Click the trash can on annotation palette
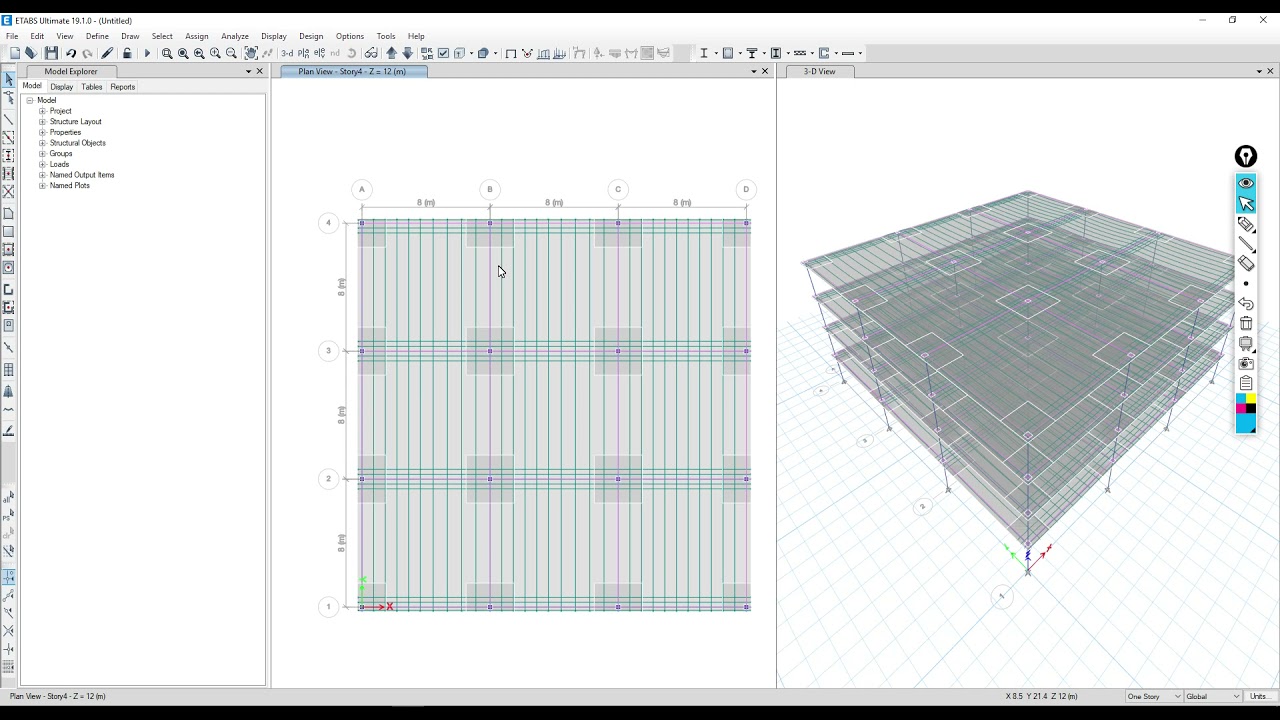This screenshot has width=1280, height=720. 1246,323
